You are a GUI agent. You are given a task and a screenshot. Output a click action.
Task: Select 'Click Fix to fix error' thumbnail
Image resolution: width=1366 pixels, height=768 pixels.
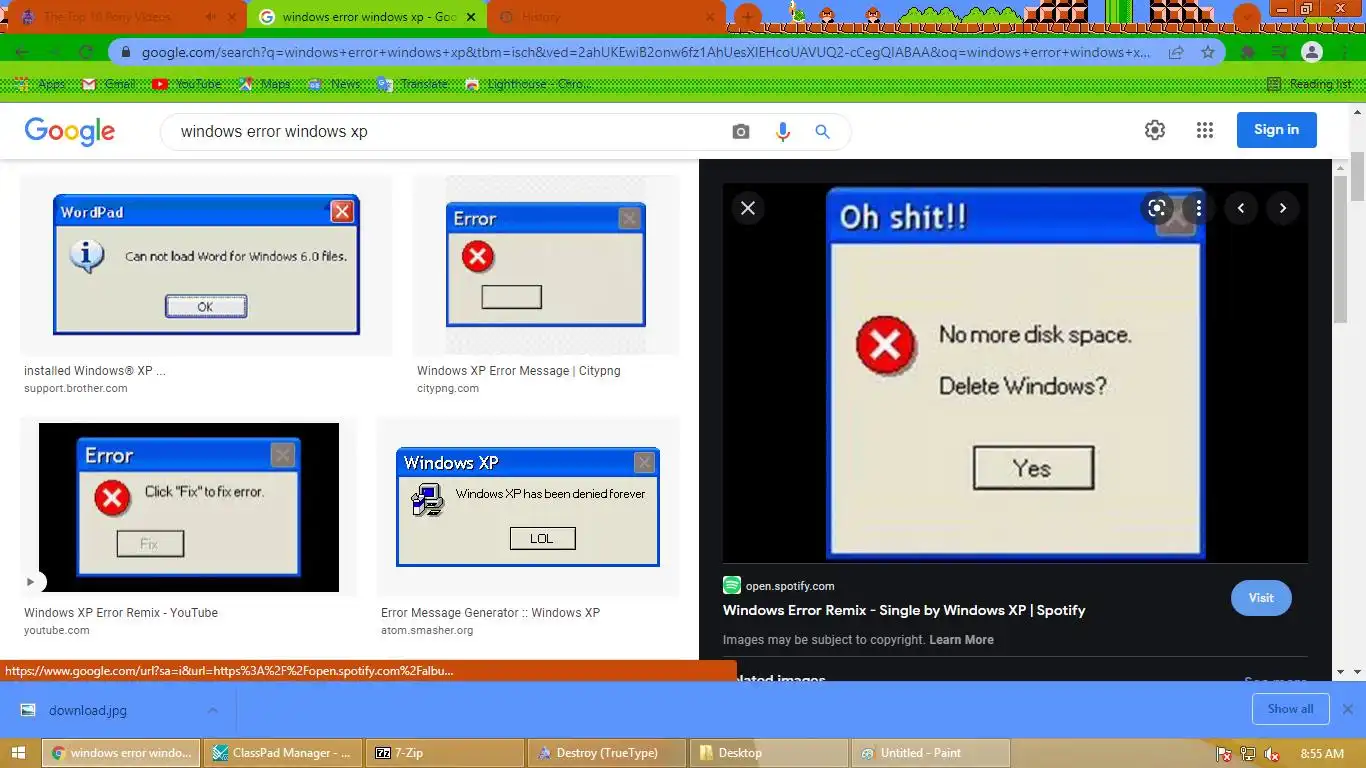(x=189, y=507)
